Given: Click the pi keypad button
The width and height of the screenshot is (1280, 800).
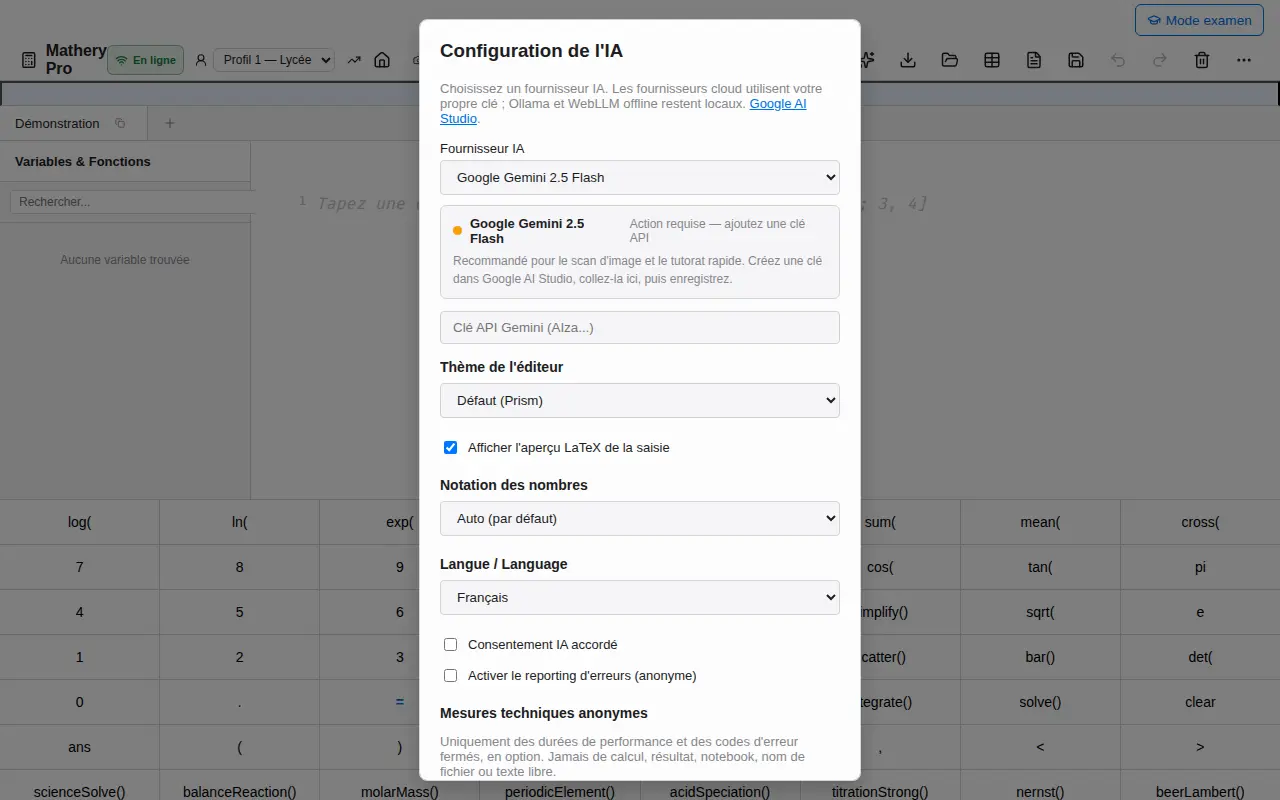Looking at the screenshot, I should [x=1200, y=567].
